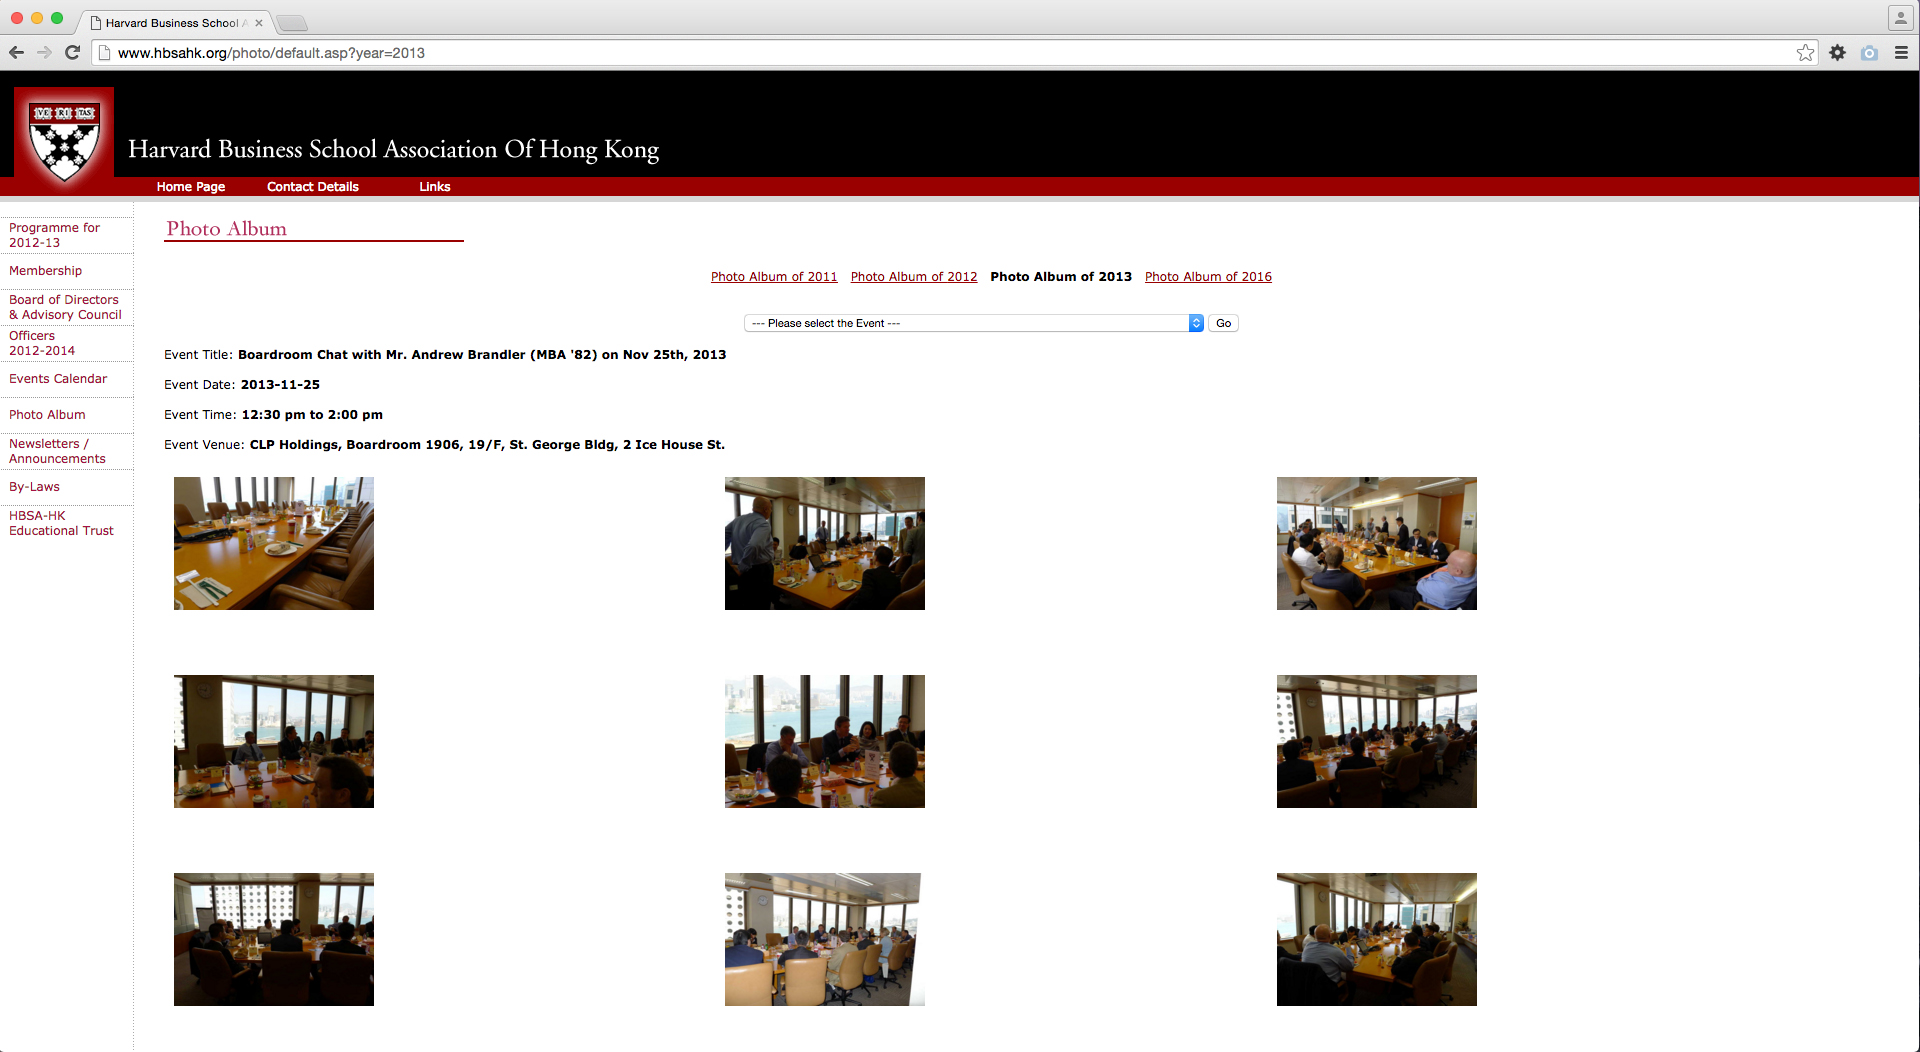Open the gear extension icon
Viewport: 1920px width, 1052px height.
pyautogui.click(x=1837, y=53)
